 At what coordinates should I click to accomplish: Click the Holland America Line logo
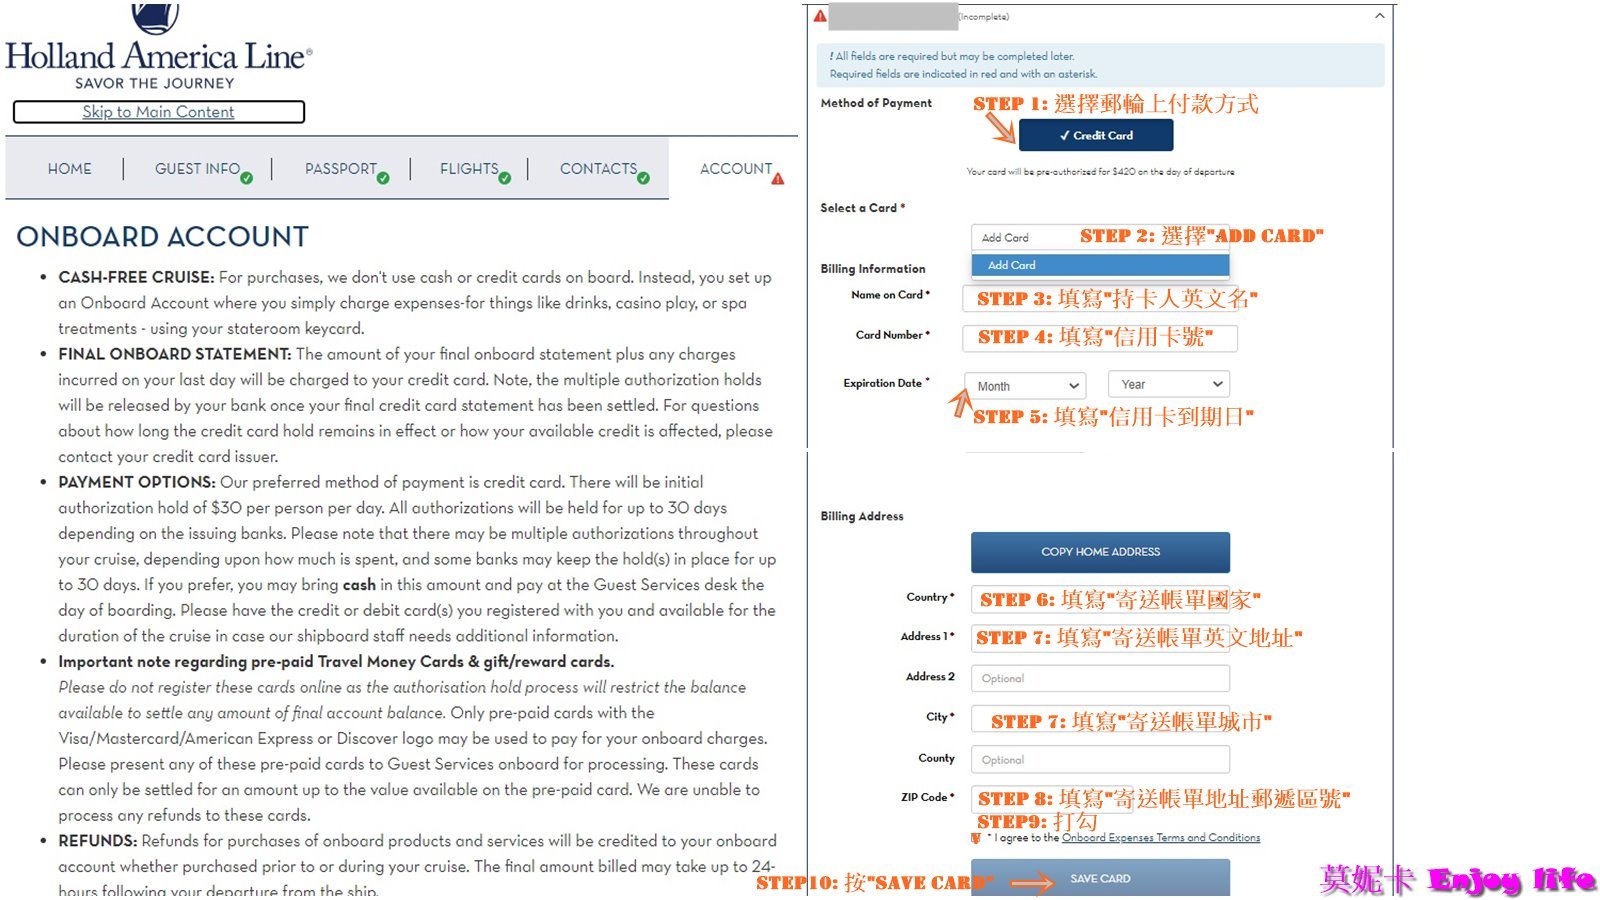point(158,47)
